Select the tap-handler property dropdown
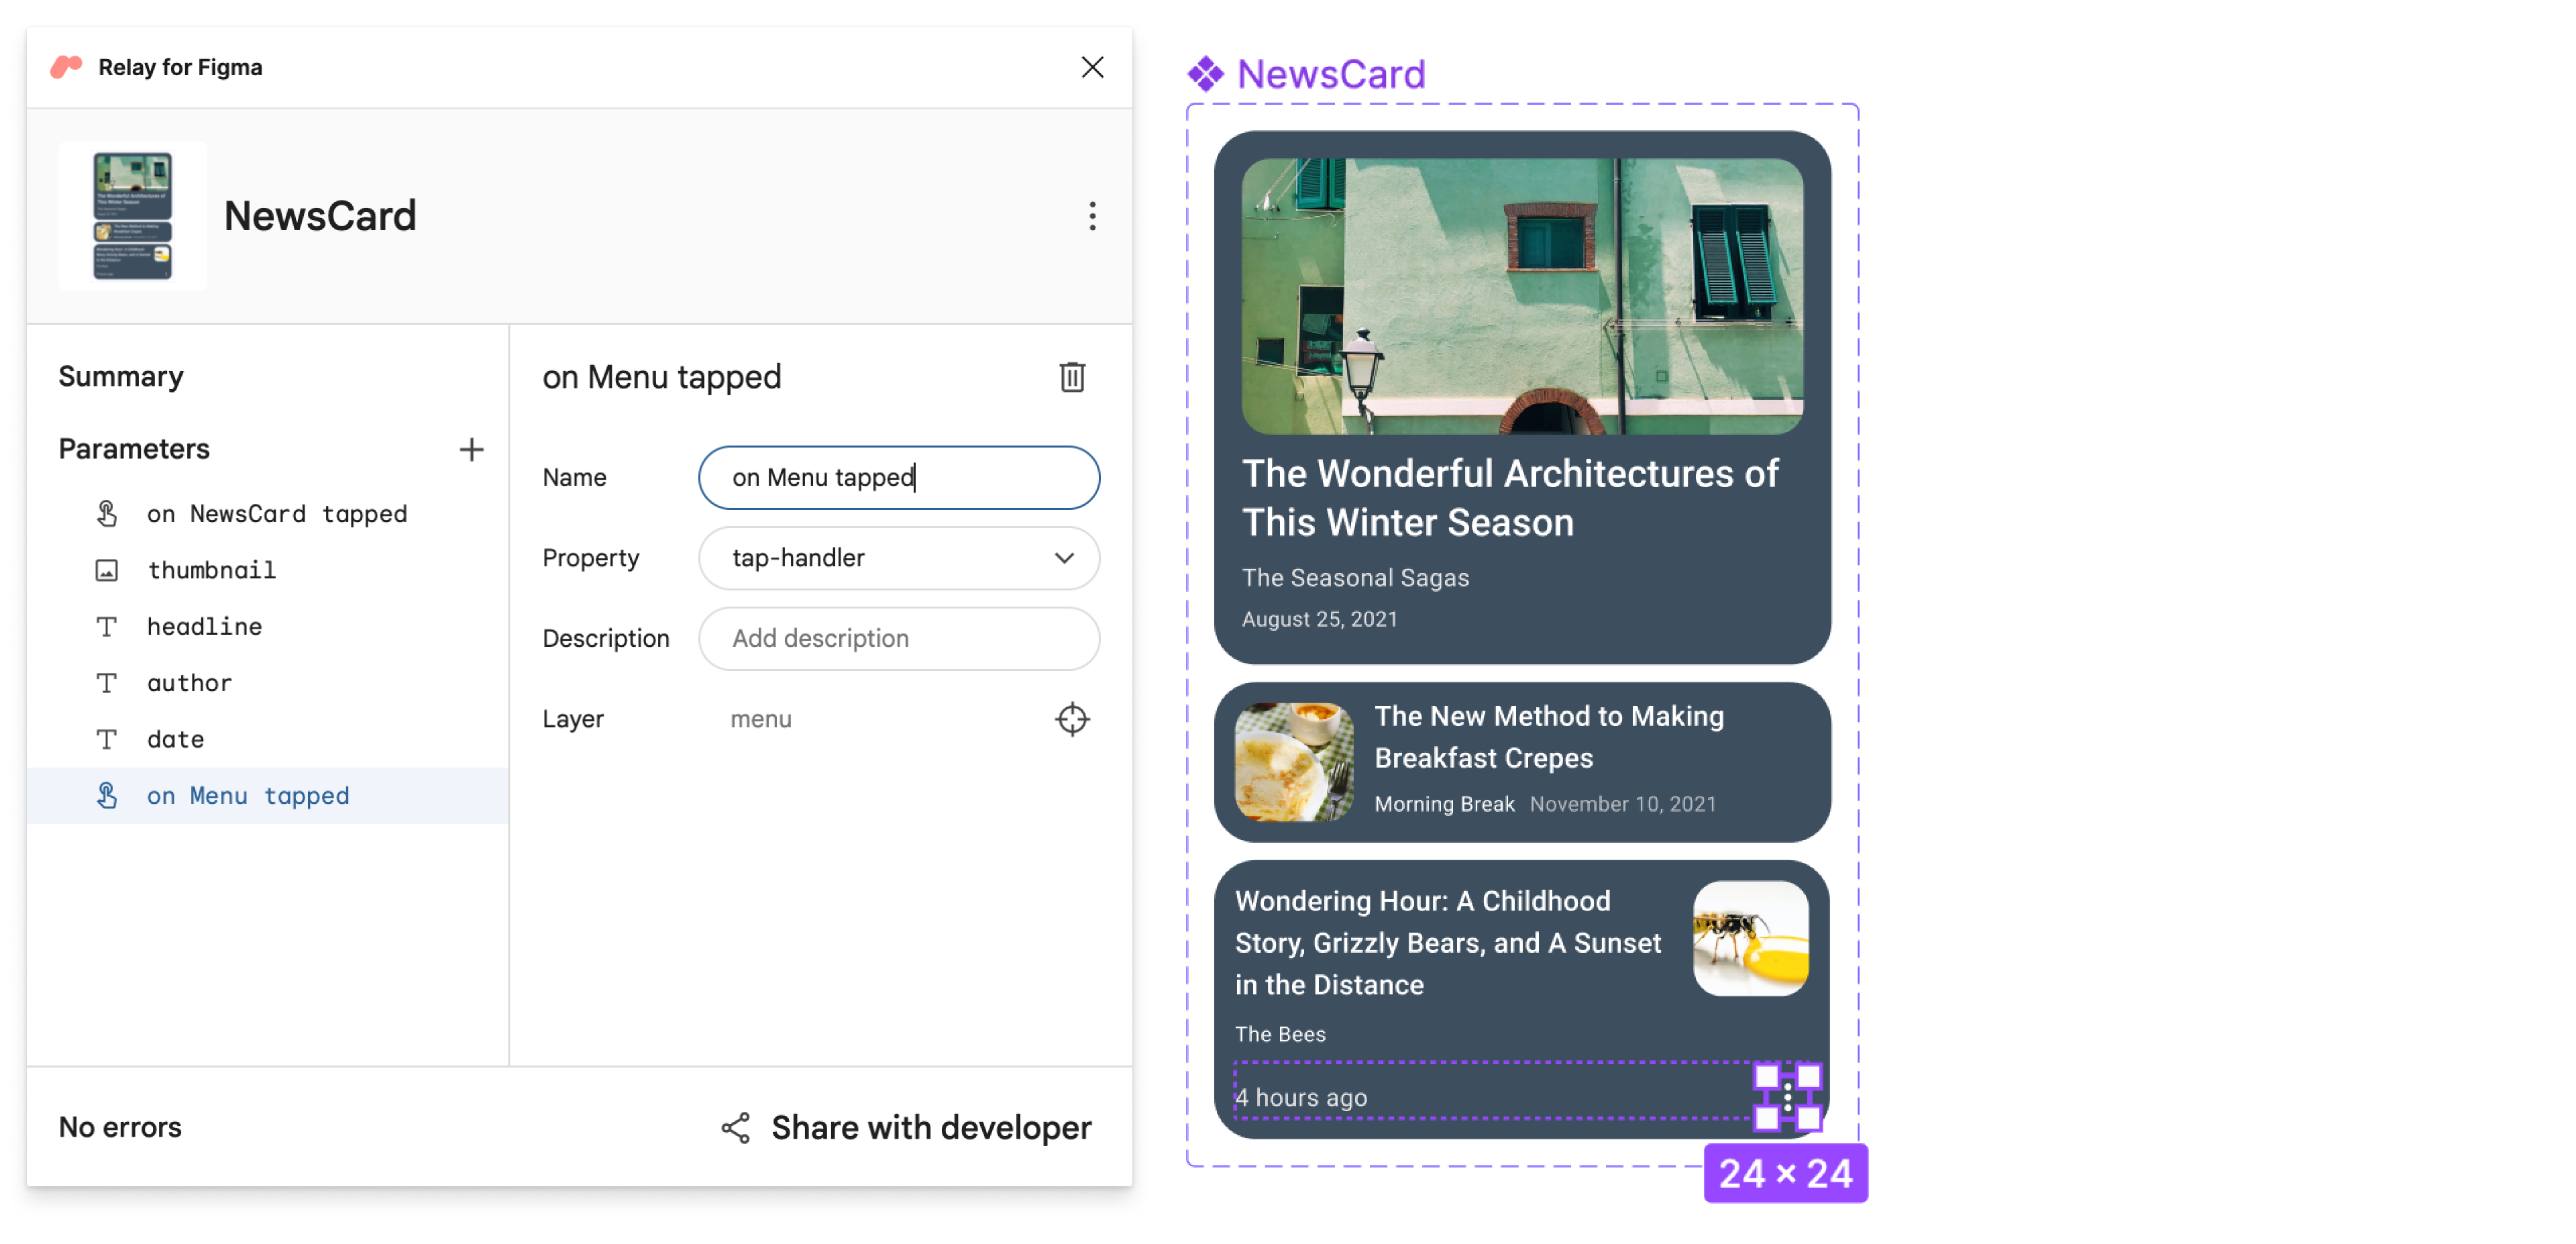 902,557
